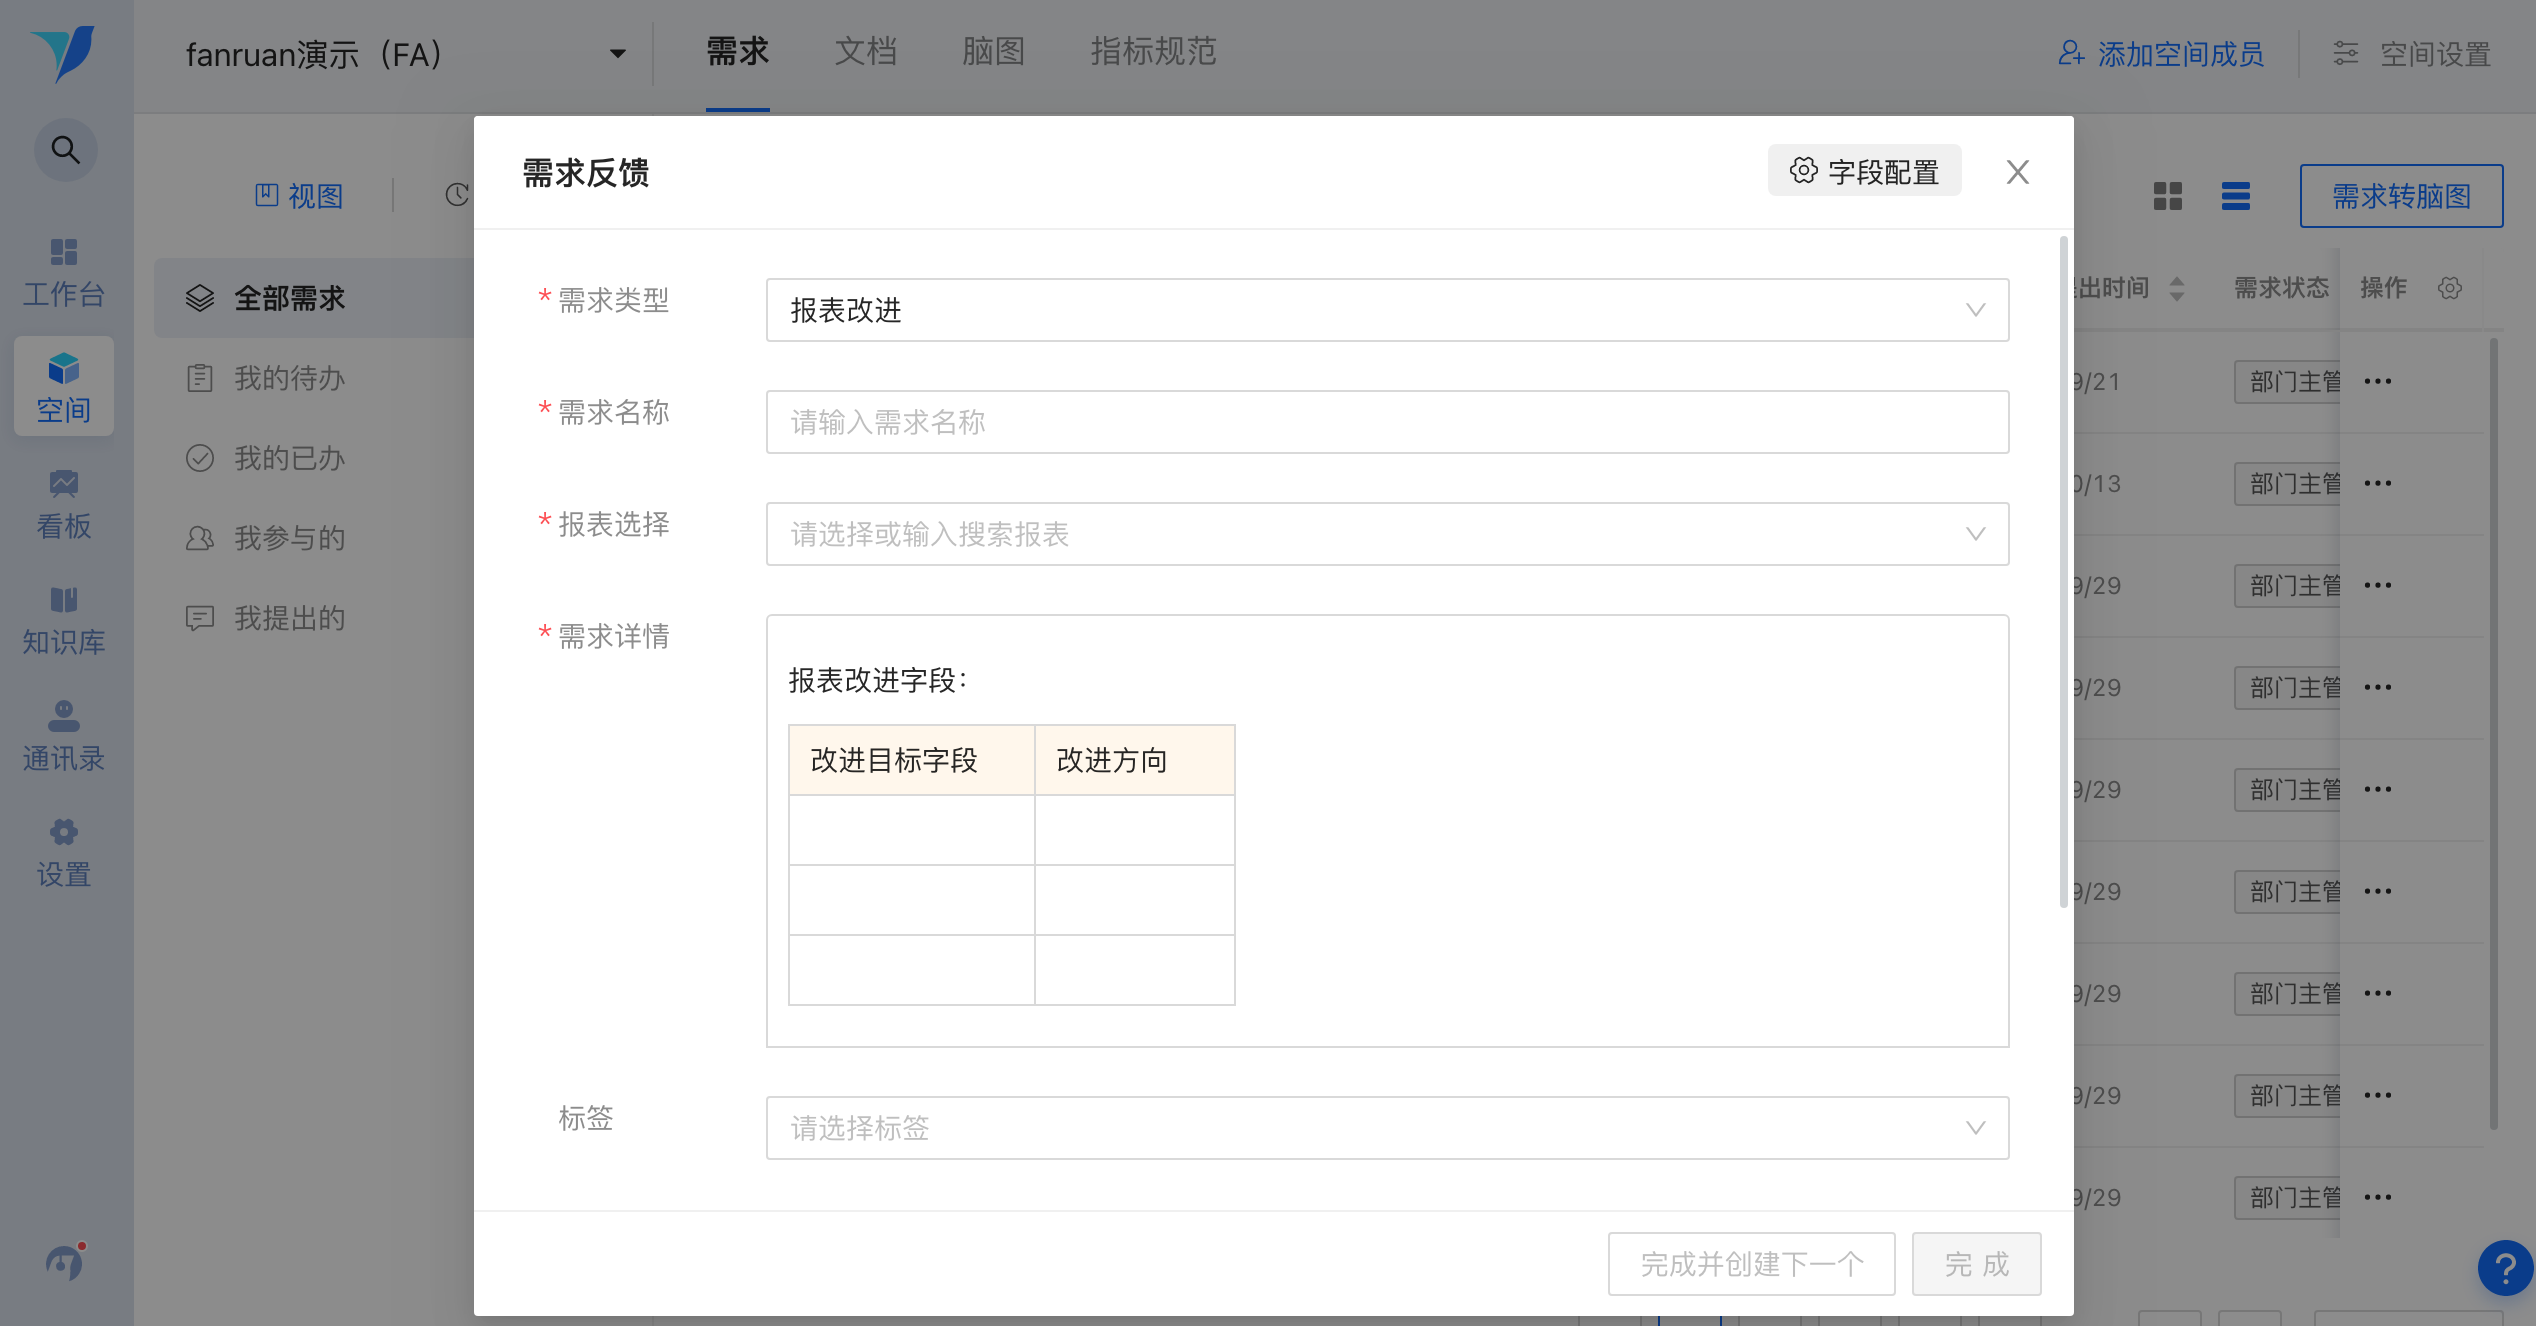Click the 字段配置 button in dialog header
Viewport: 2536px width, 1326px height.
coord(1864,171)
